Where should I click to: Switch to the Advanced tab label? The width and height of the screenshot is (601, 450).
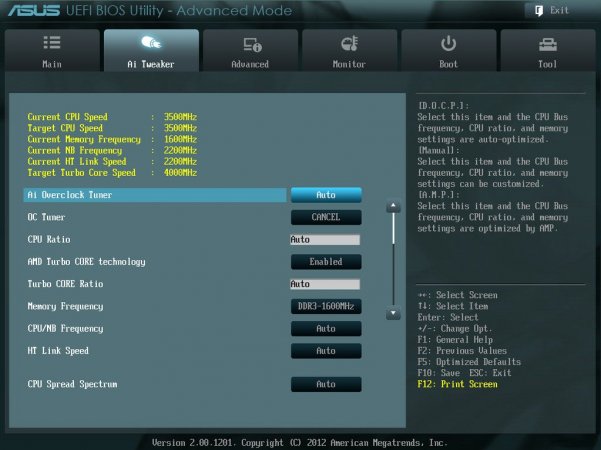coord(250,64)
